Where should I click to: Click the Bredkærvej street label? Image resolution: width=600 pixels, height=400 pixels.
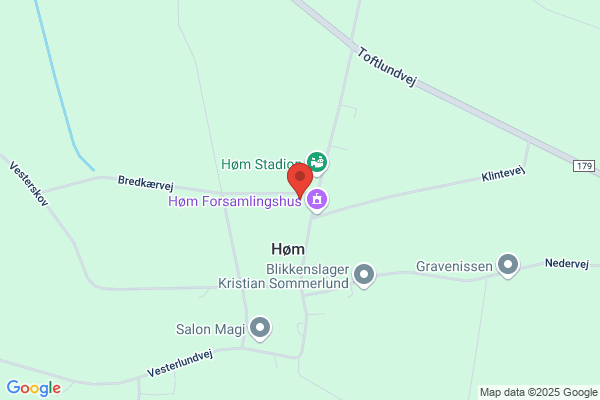[x=145, y=183]
